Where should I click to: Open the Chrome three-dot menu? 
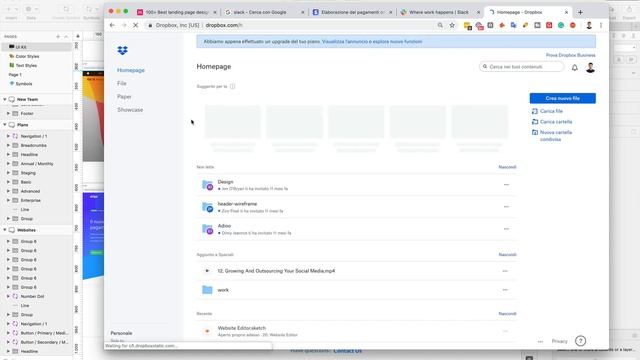[x=601, y=25]
